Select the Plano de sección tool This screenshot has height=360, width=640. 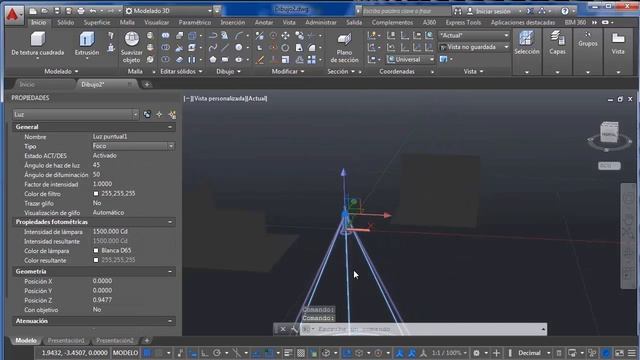(344, 48)
